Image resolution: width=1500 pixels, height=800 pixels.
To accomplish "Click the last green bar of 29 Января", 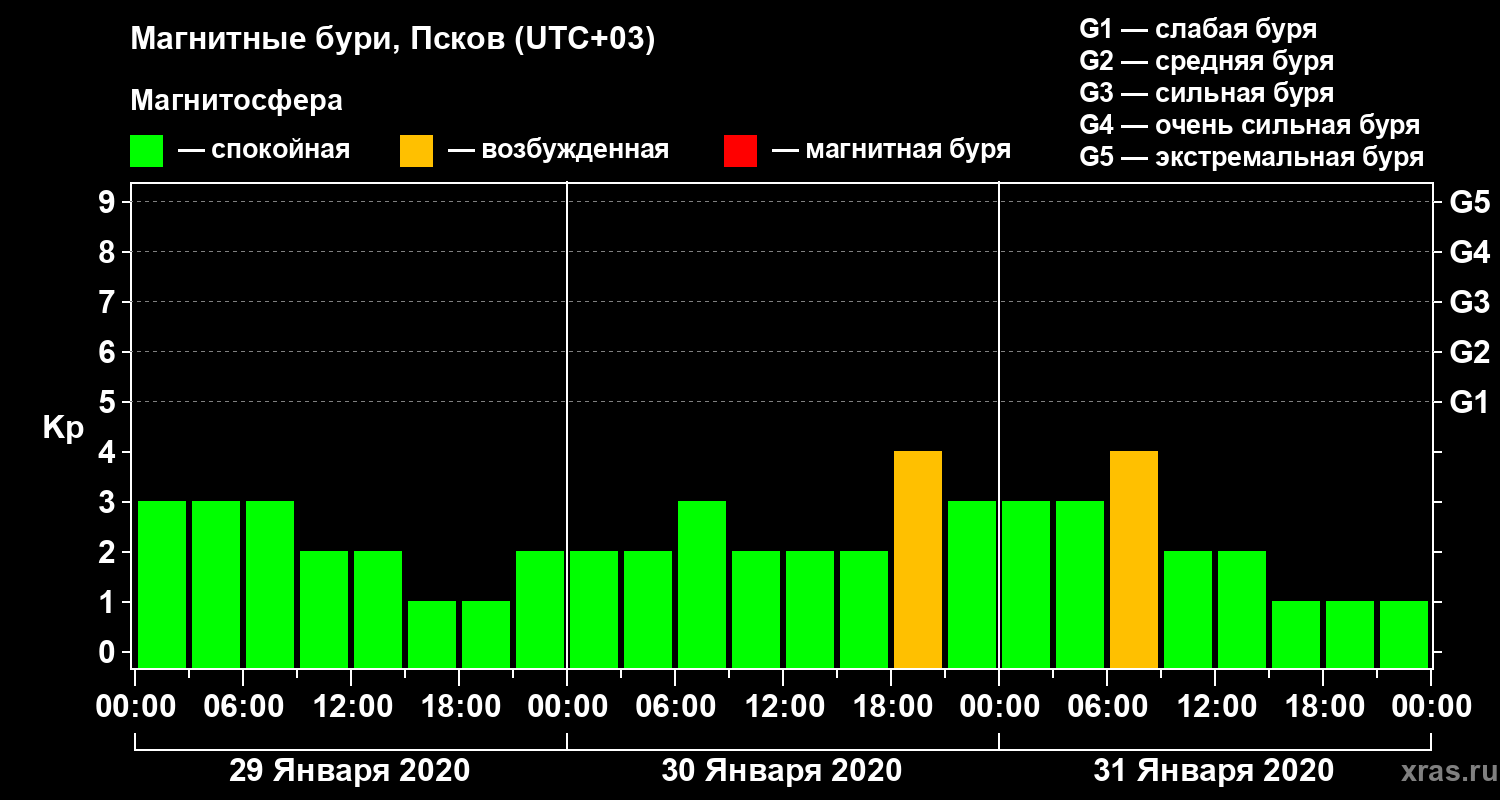I will pos(540,609).
